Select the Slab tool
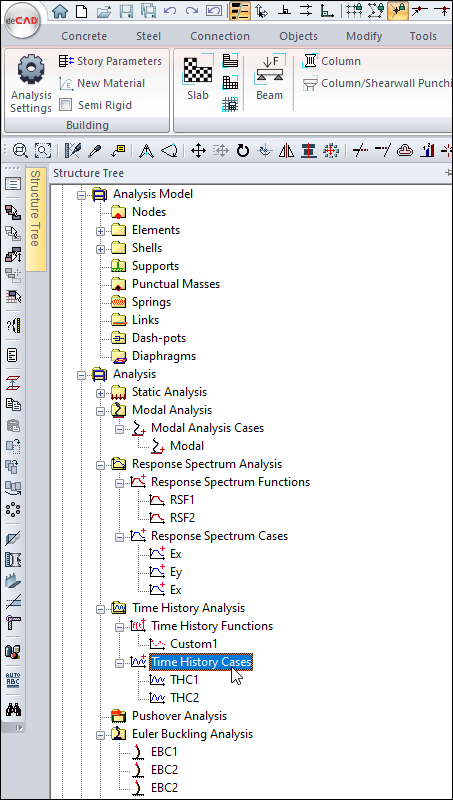The width and height of the screenshot is (453, 800). point(197,77)
